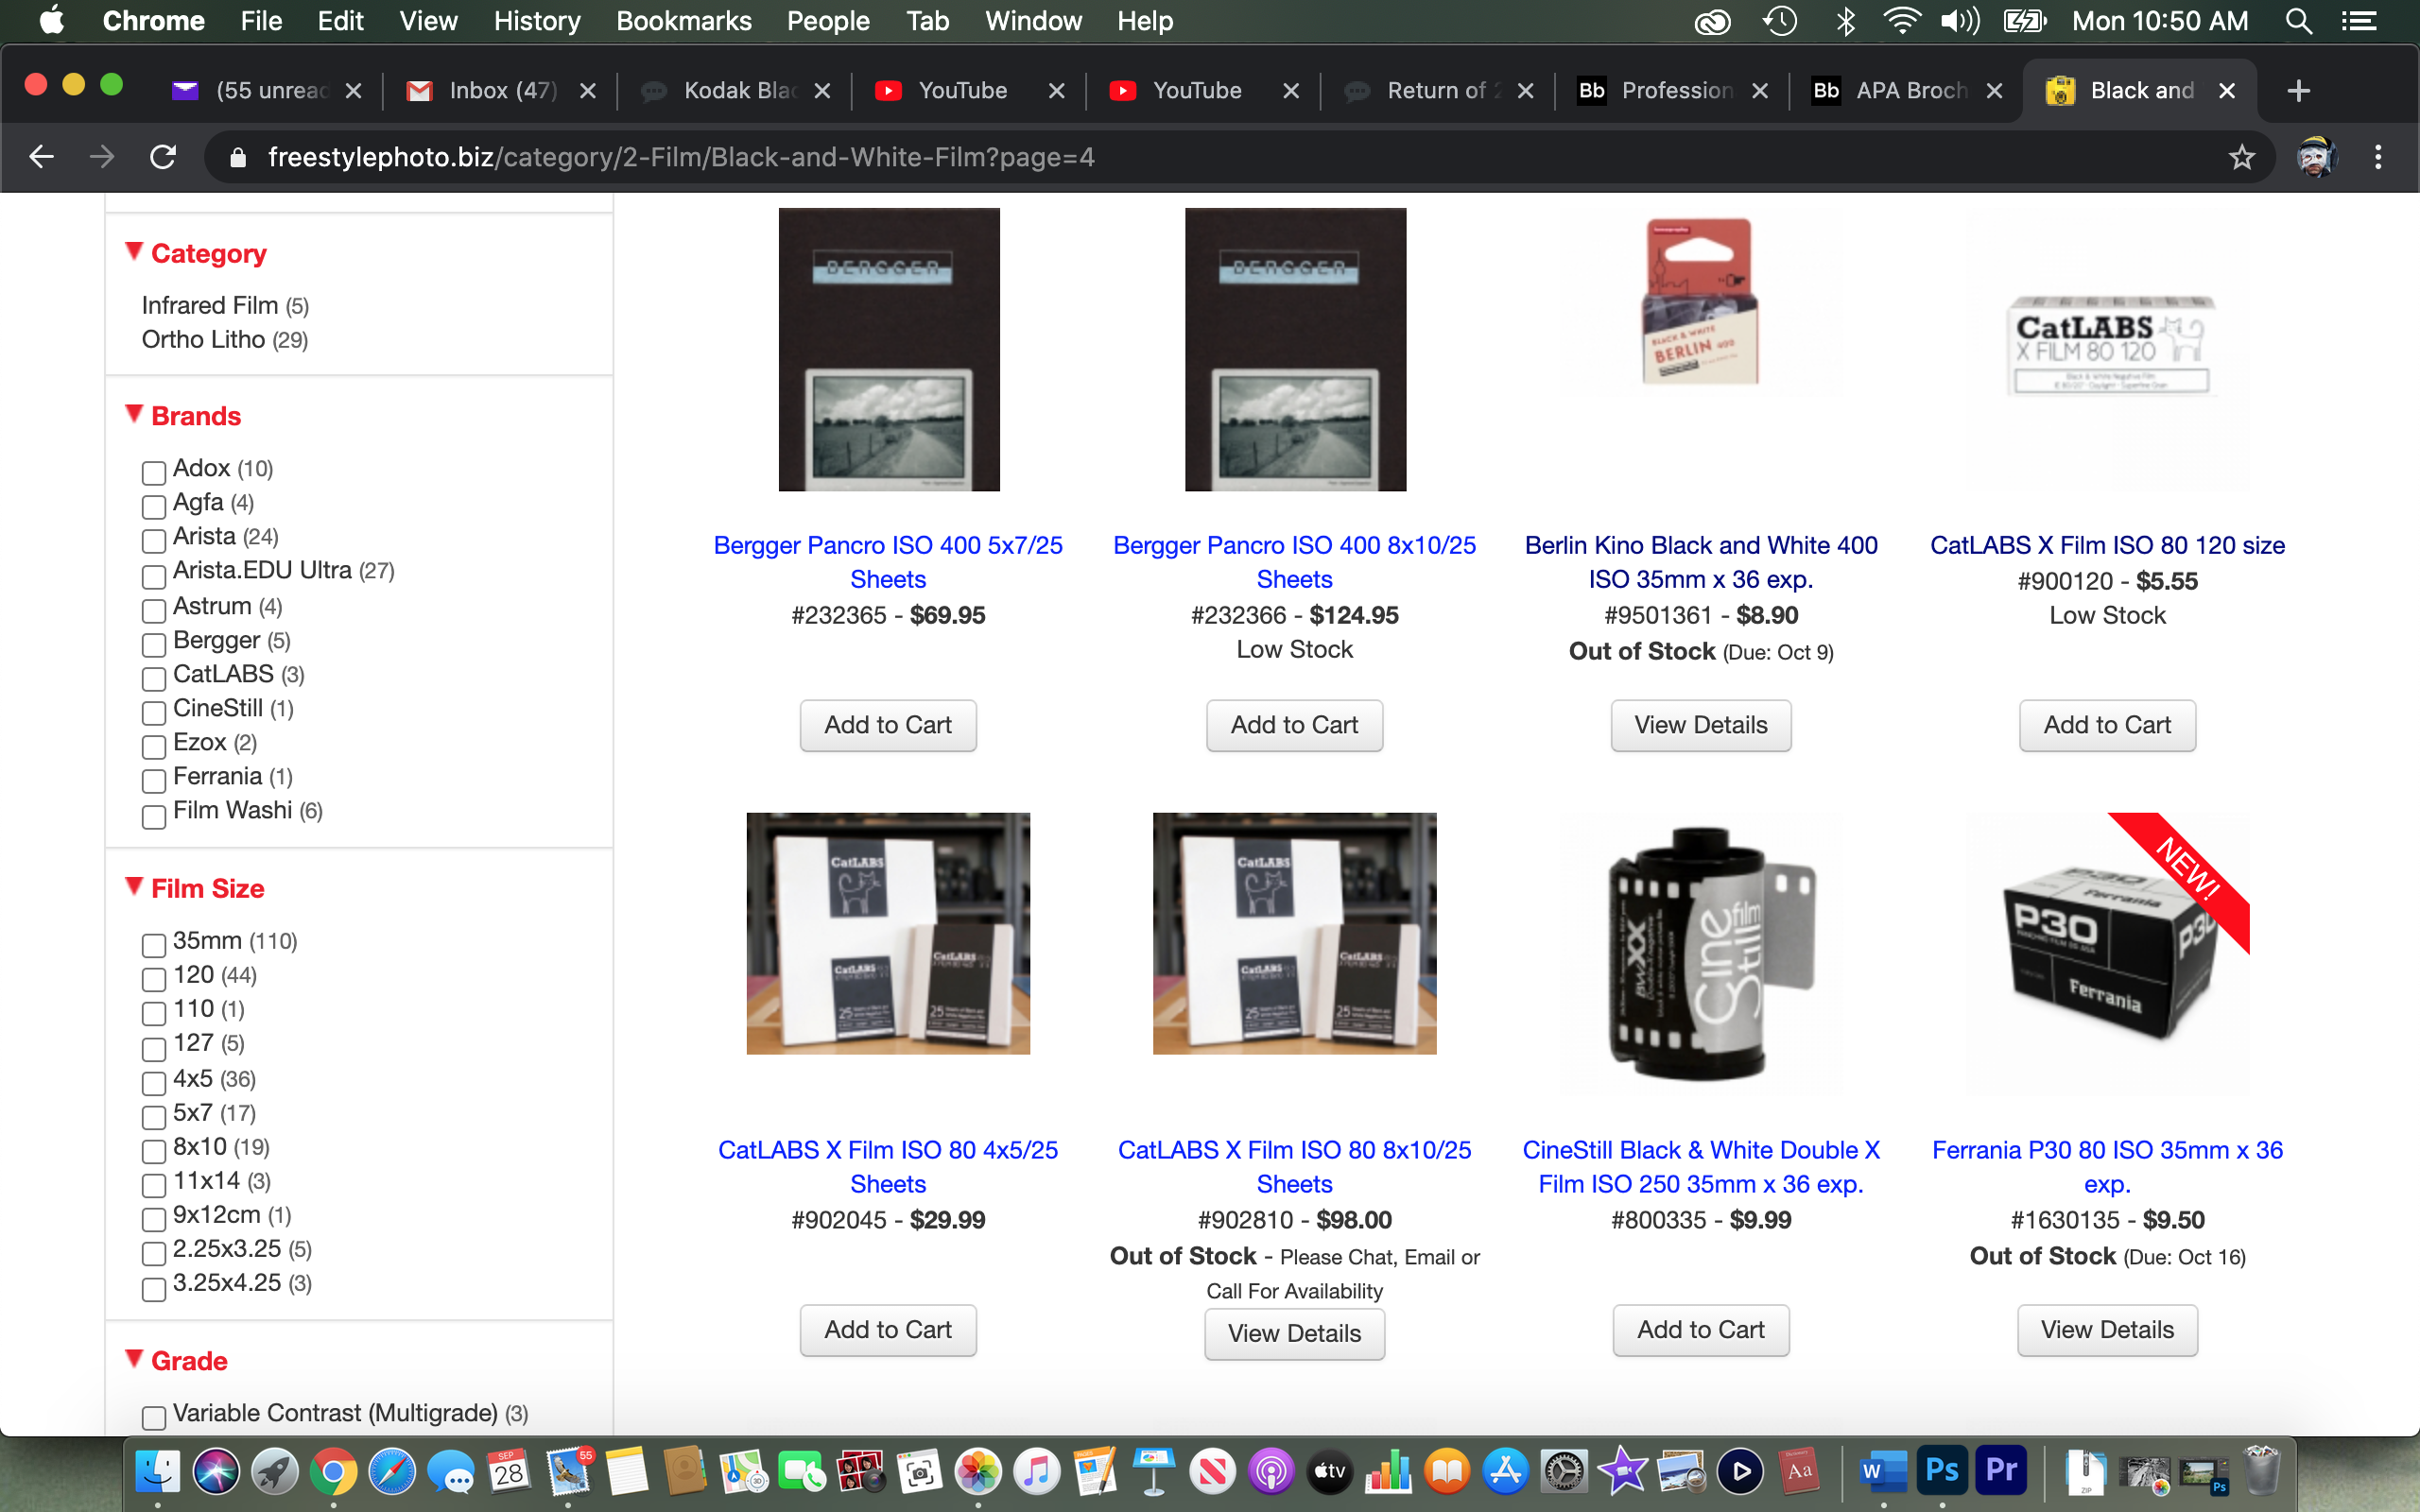
Task: Reload the current page
Action: [x=163, y=157]
